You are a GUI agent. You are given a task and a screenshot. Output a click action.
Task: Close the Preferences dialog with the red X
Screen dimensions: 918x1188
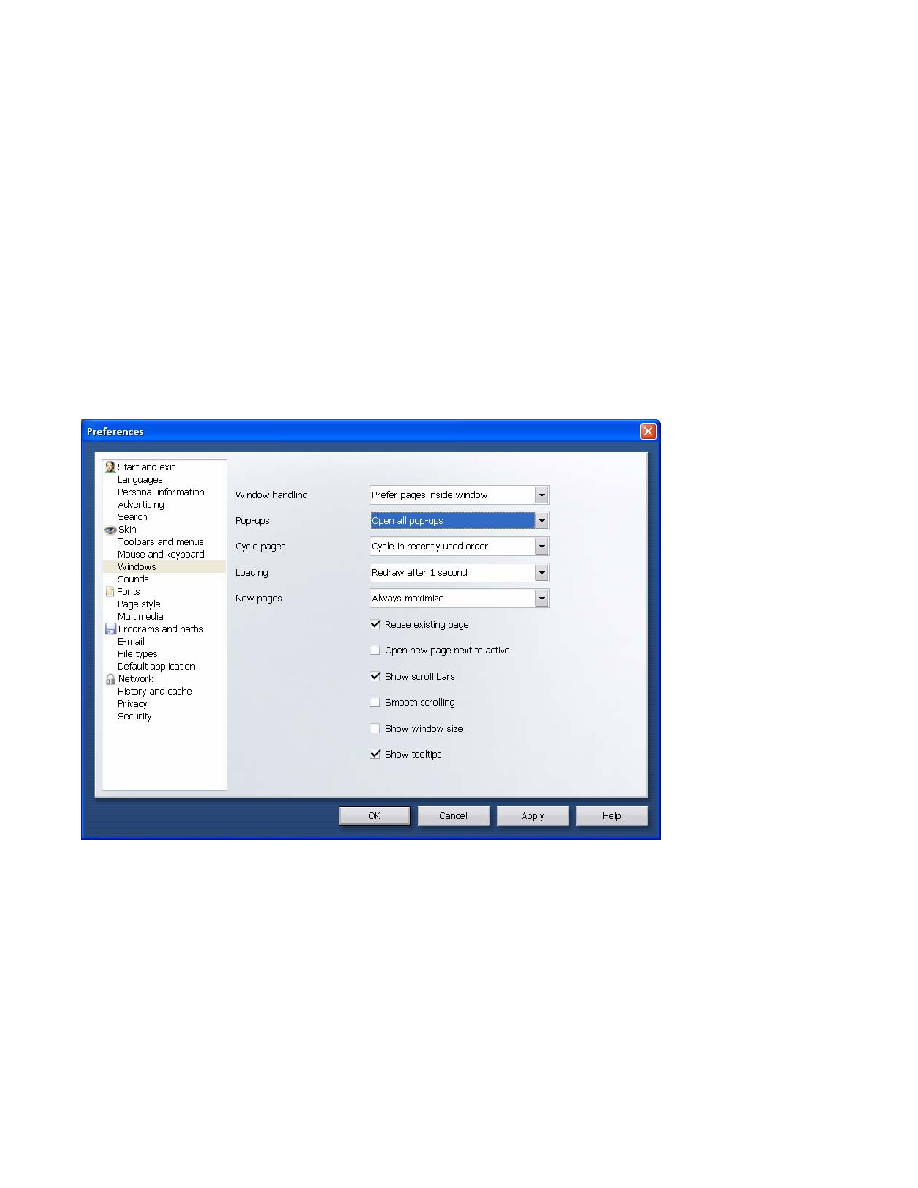click(x=648, y=431)
